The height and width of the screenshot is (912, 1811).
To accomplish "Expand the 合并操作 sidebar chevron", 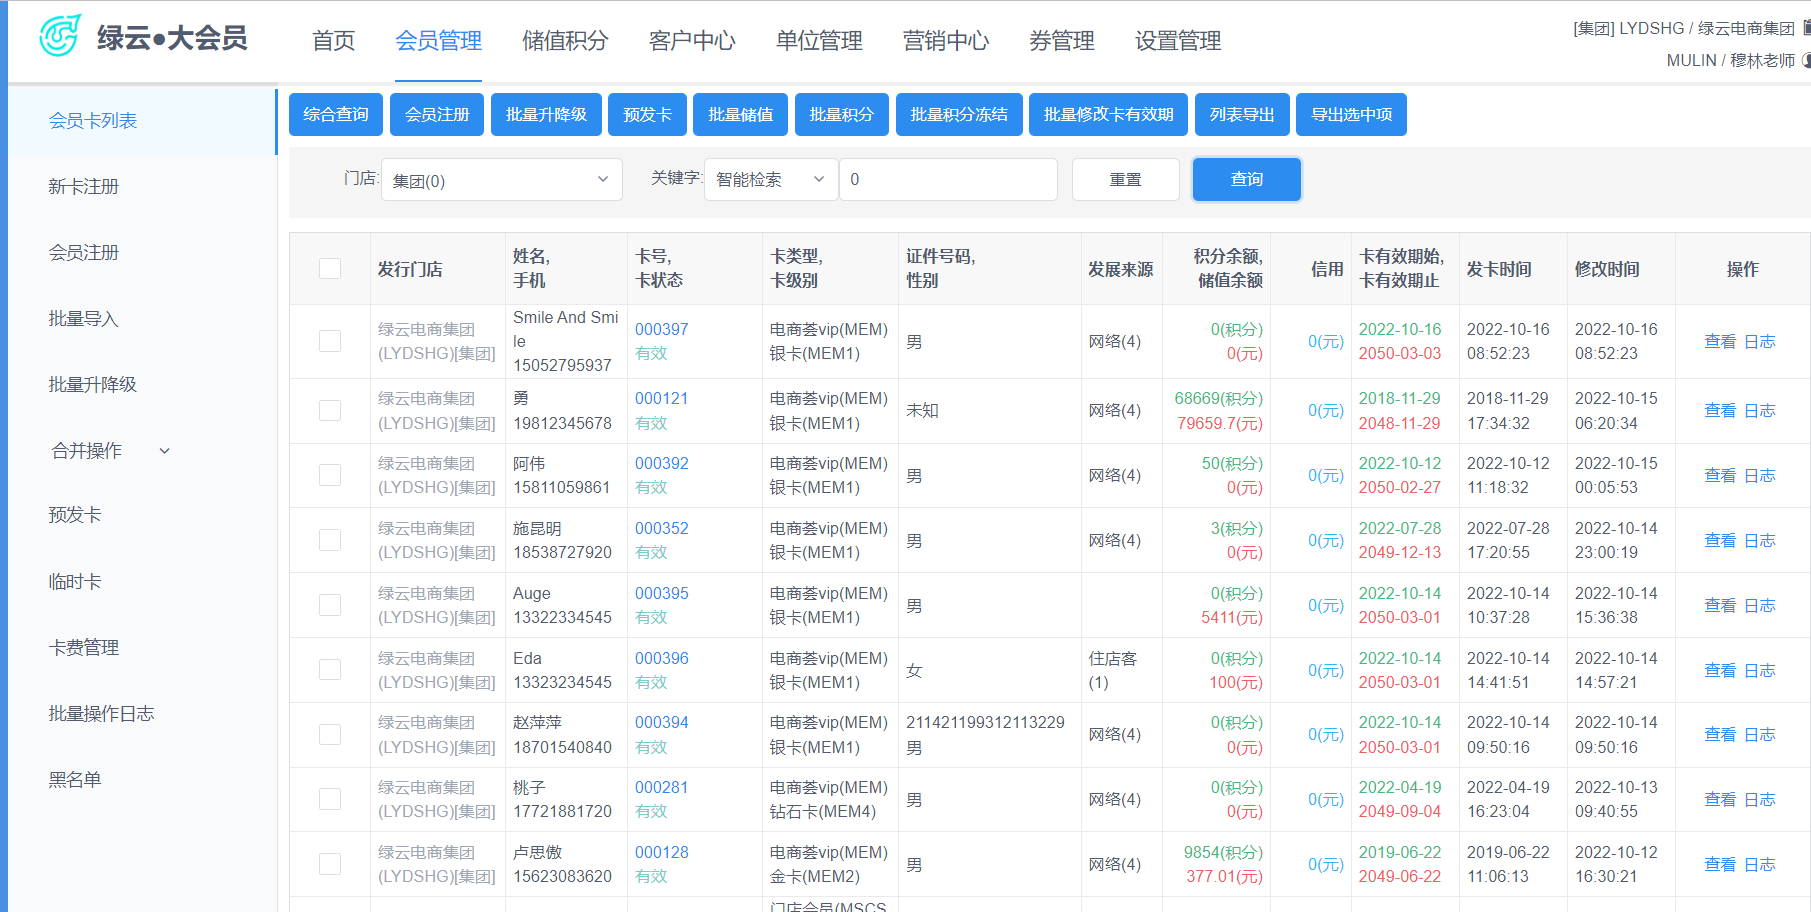I will (165, 451).
